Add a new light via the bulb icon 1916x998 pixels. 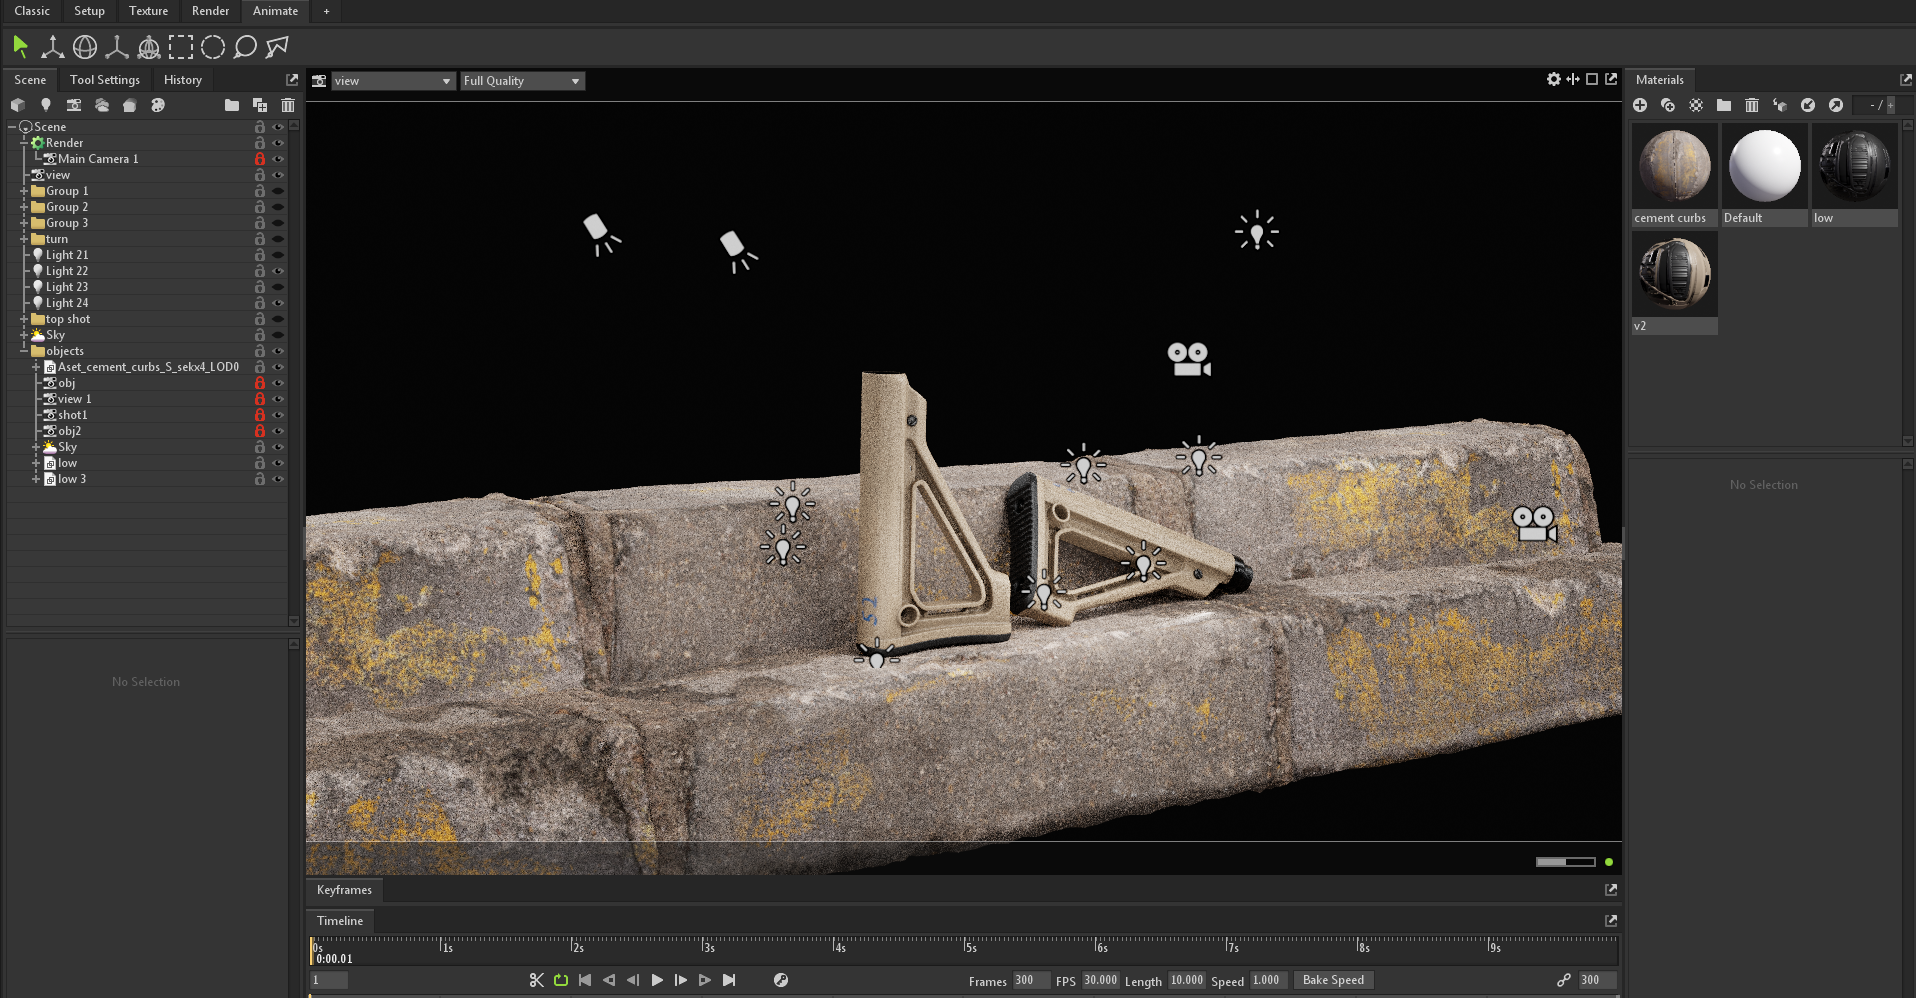coord(45,105)
